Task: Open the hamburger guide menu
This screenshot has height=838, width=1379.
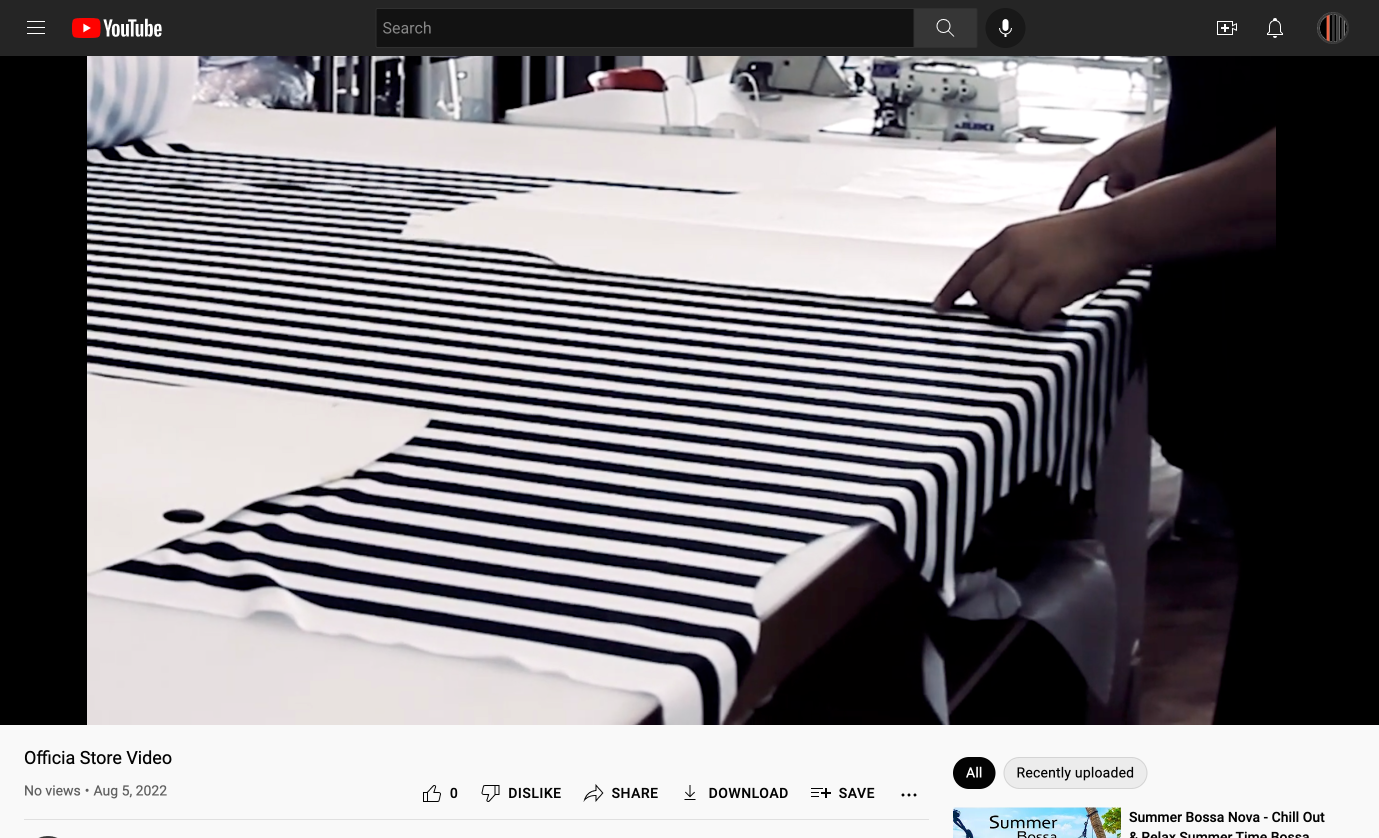Action: [x=36, y=28]
